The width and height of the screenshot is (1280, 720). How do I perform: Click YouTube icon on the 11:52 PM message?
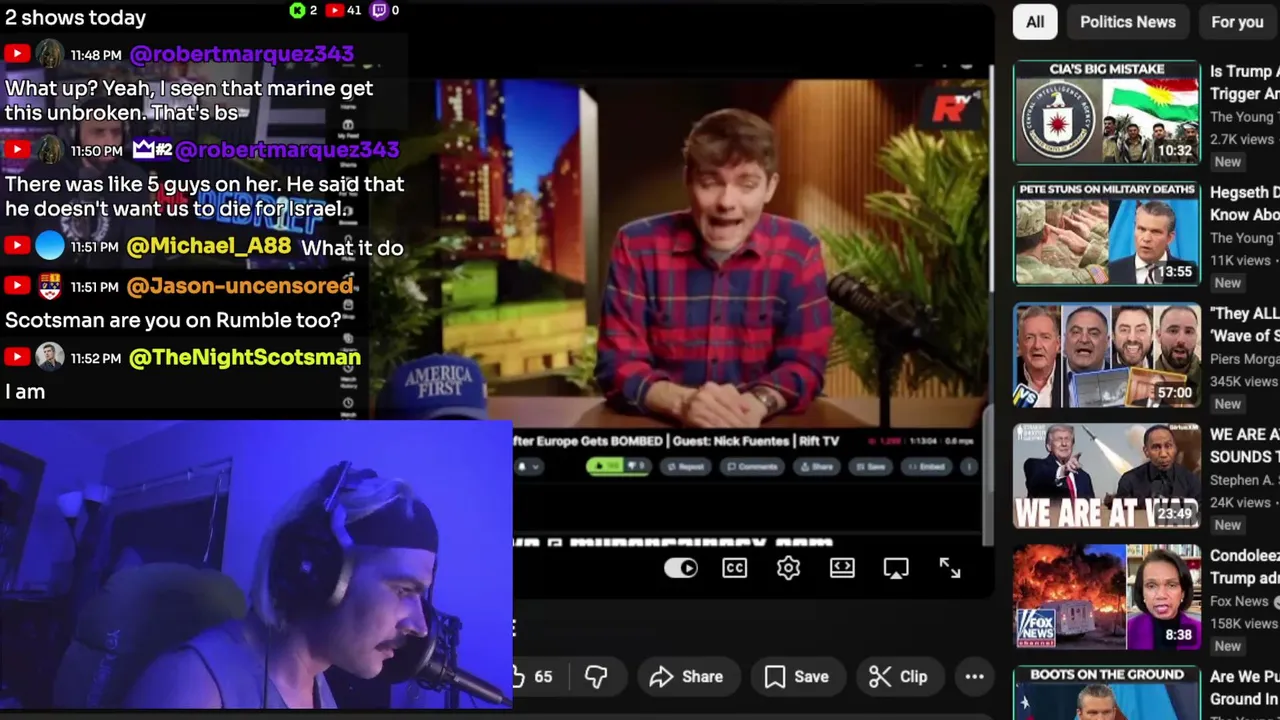click(x=17, y=358)
